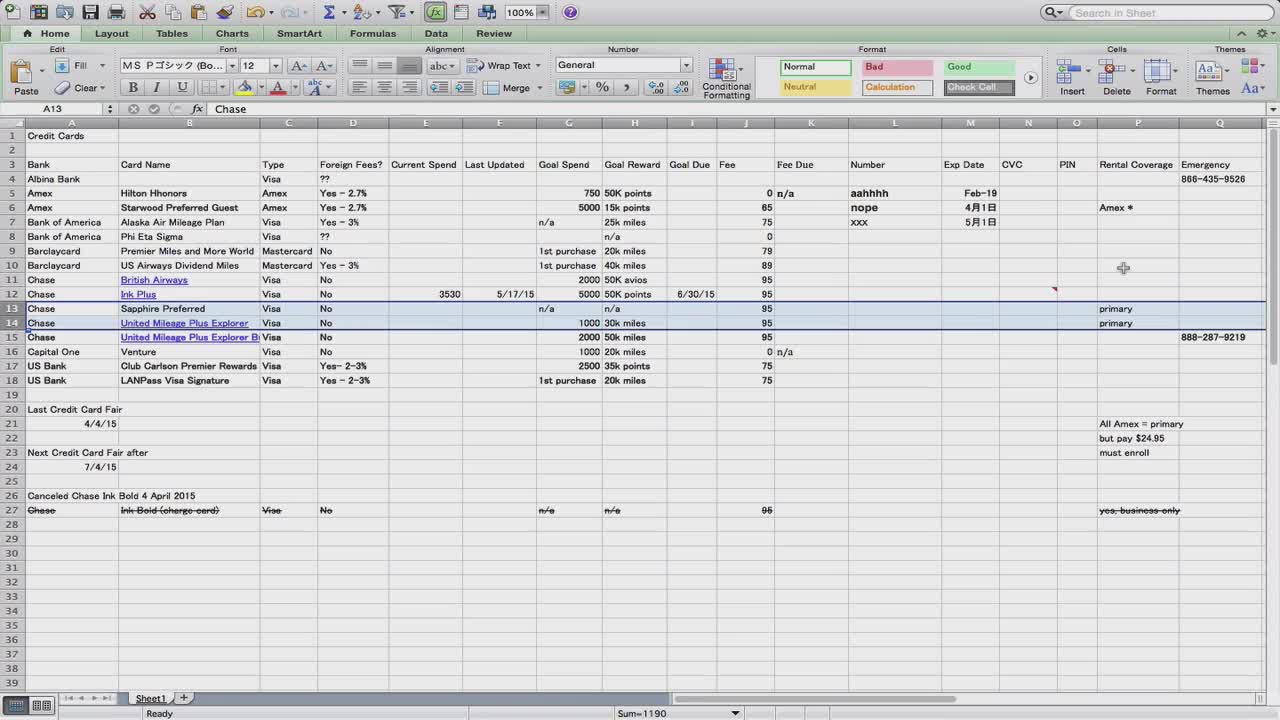
Task: Switch to the Layout ribbon tab
Action: tap(111, 34)
